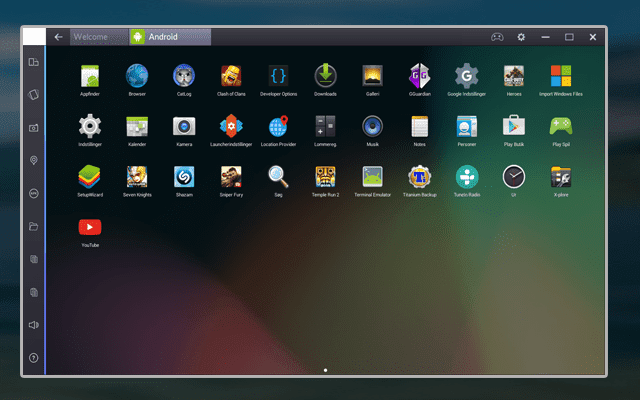Image resolution: width=640 pixels, height=400 pixels.
Task: Launch the Play Spil app
Action: pos(561,126)
